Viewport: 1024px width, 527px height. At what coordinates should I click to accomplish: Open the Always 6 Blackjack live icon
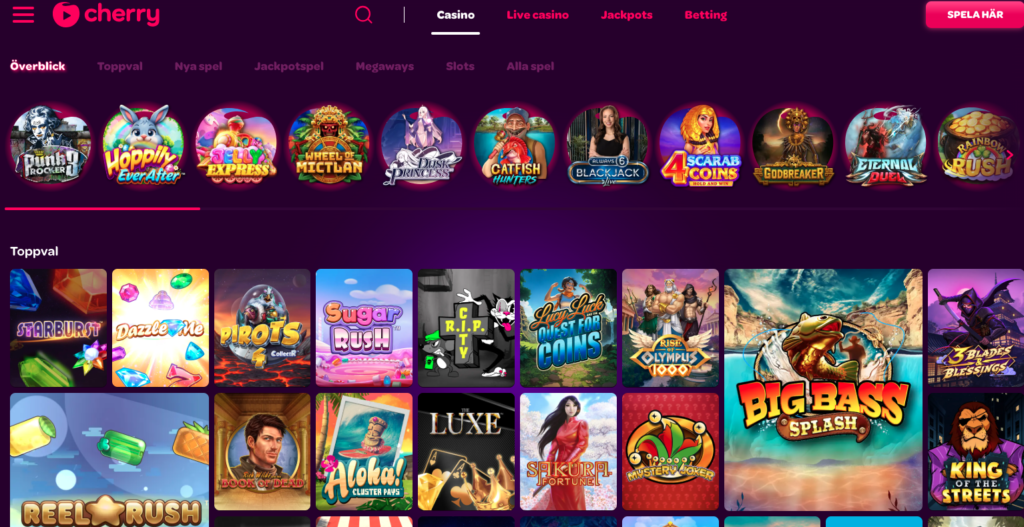click(607, 146)
